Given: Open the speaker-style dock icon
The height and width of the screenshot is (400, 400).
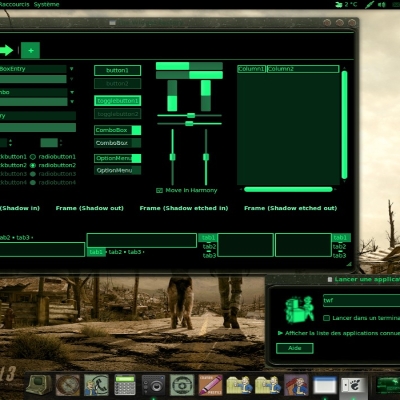Looking at the screenshot, I should coord(153,385).
